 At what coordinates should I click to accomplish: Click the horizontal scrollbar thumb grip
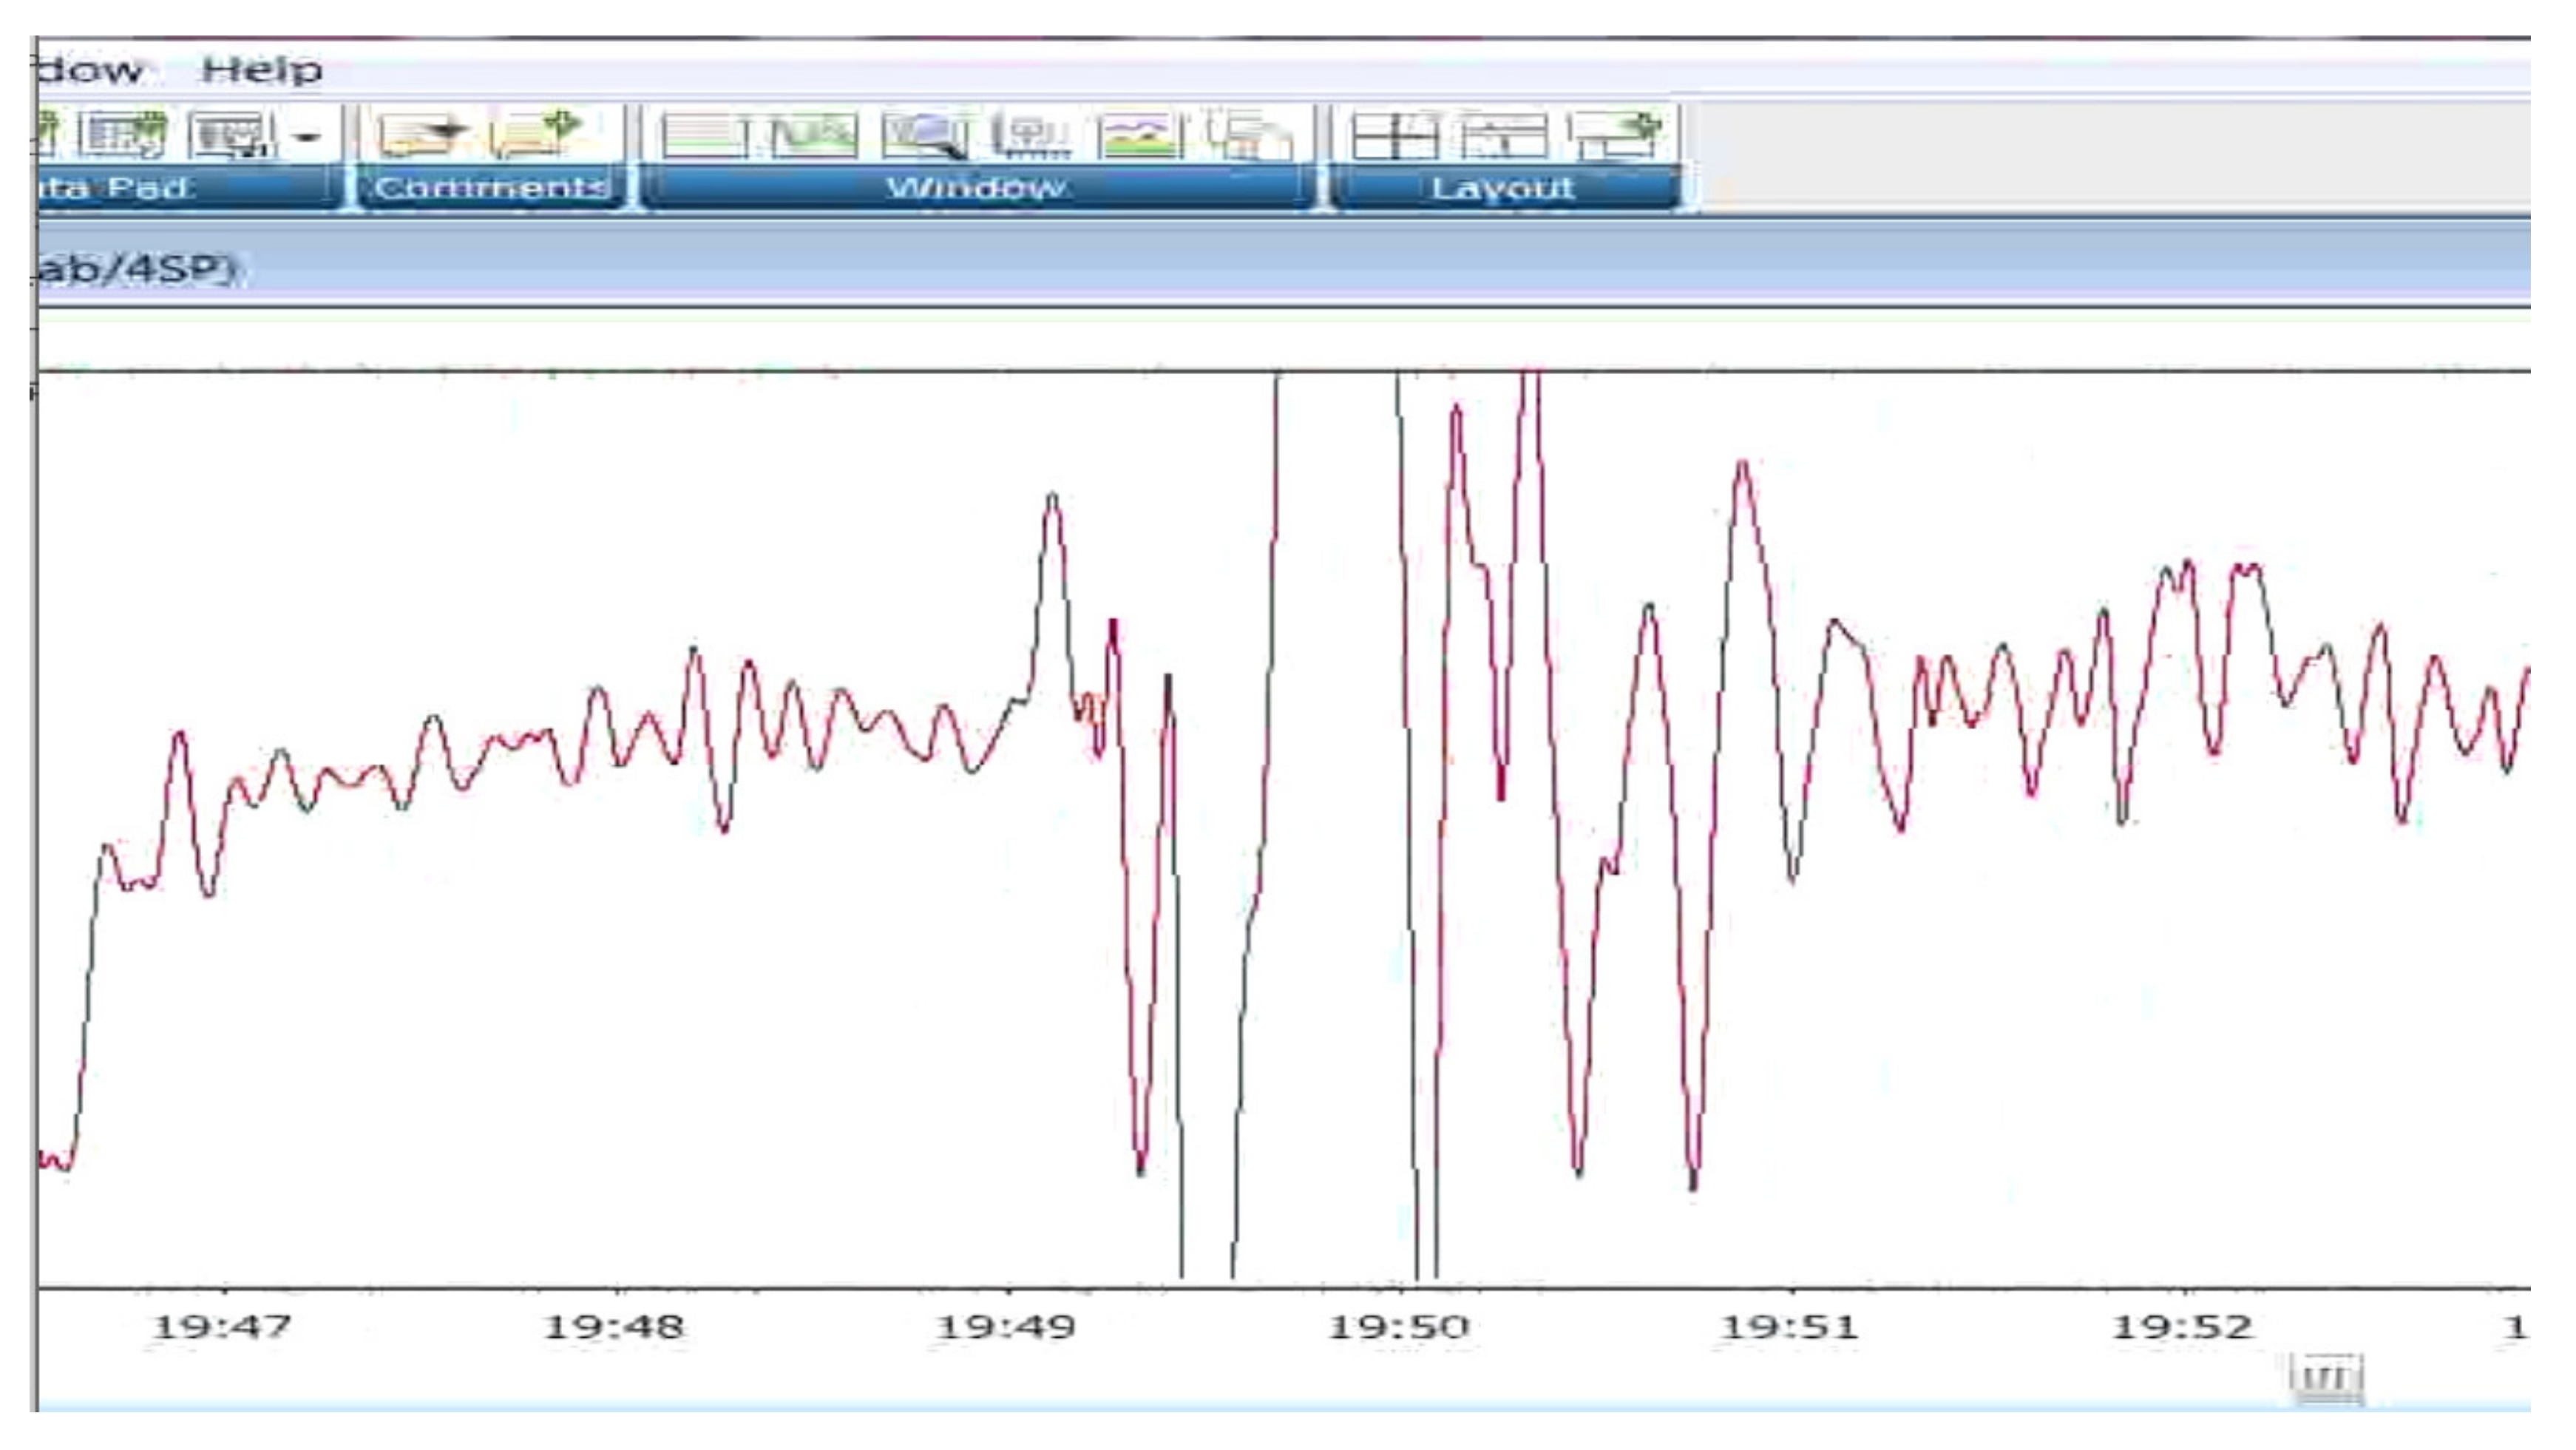2325,1377
